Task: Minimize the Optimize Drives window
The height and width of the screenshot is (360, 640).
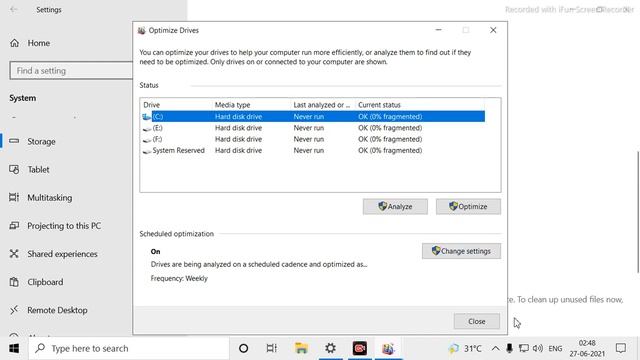Action: (x=439, y=30)
